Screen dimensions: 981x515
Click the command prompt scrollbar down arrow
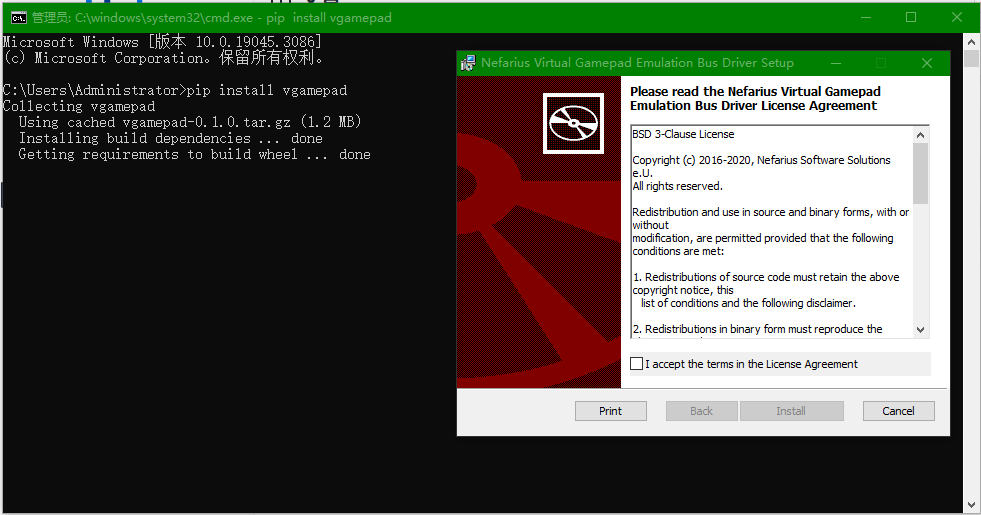tap(971, 505)
